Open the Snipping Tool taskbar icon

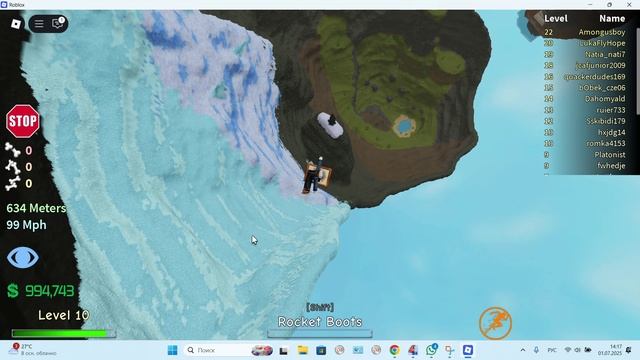449,350
